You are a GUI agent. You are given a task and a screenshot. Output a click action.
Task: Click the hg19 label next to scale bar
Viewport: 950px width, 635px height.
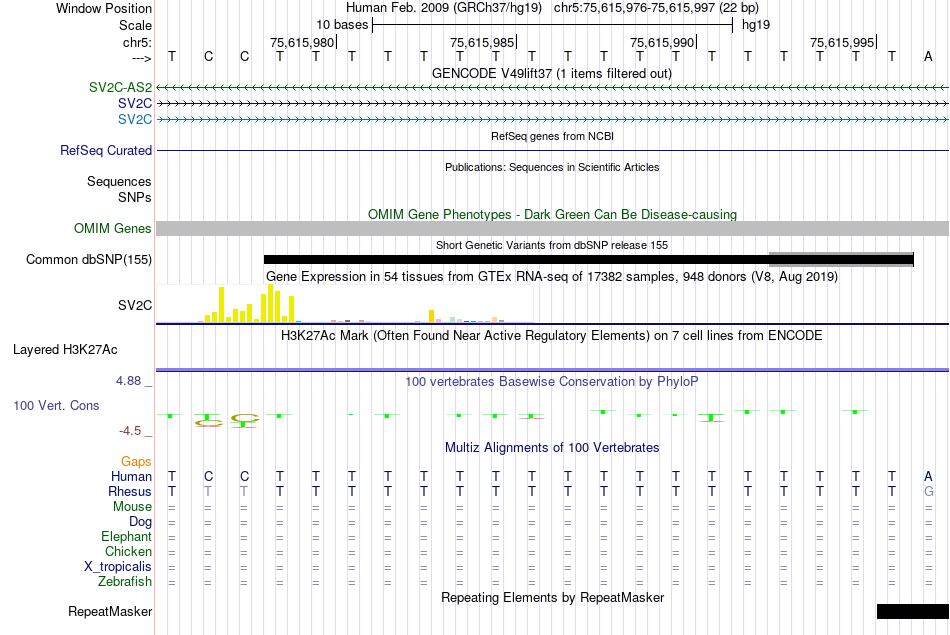[x=756, y=25]
